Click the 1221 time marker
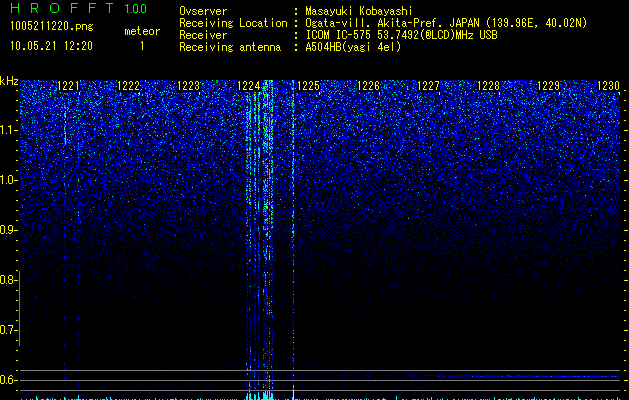This screenshot has width=629, height=400. [69, 86]
